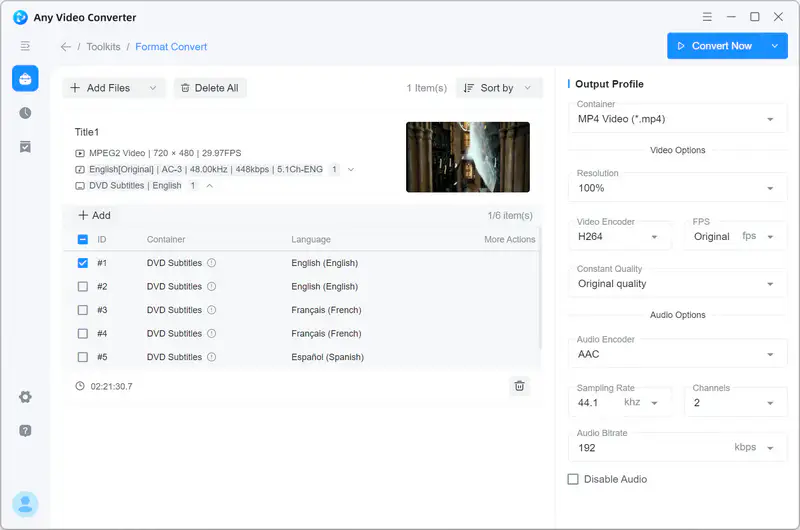This screenshot has width=800, height=530.
Task: Click Delete All button
Action: coord(210,88)
